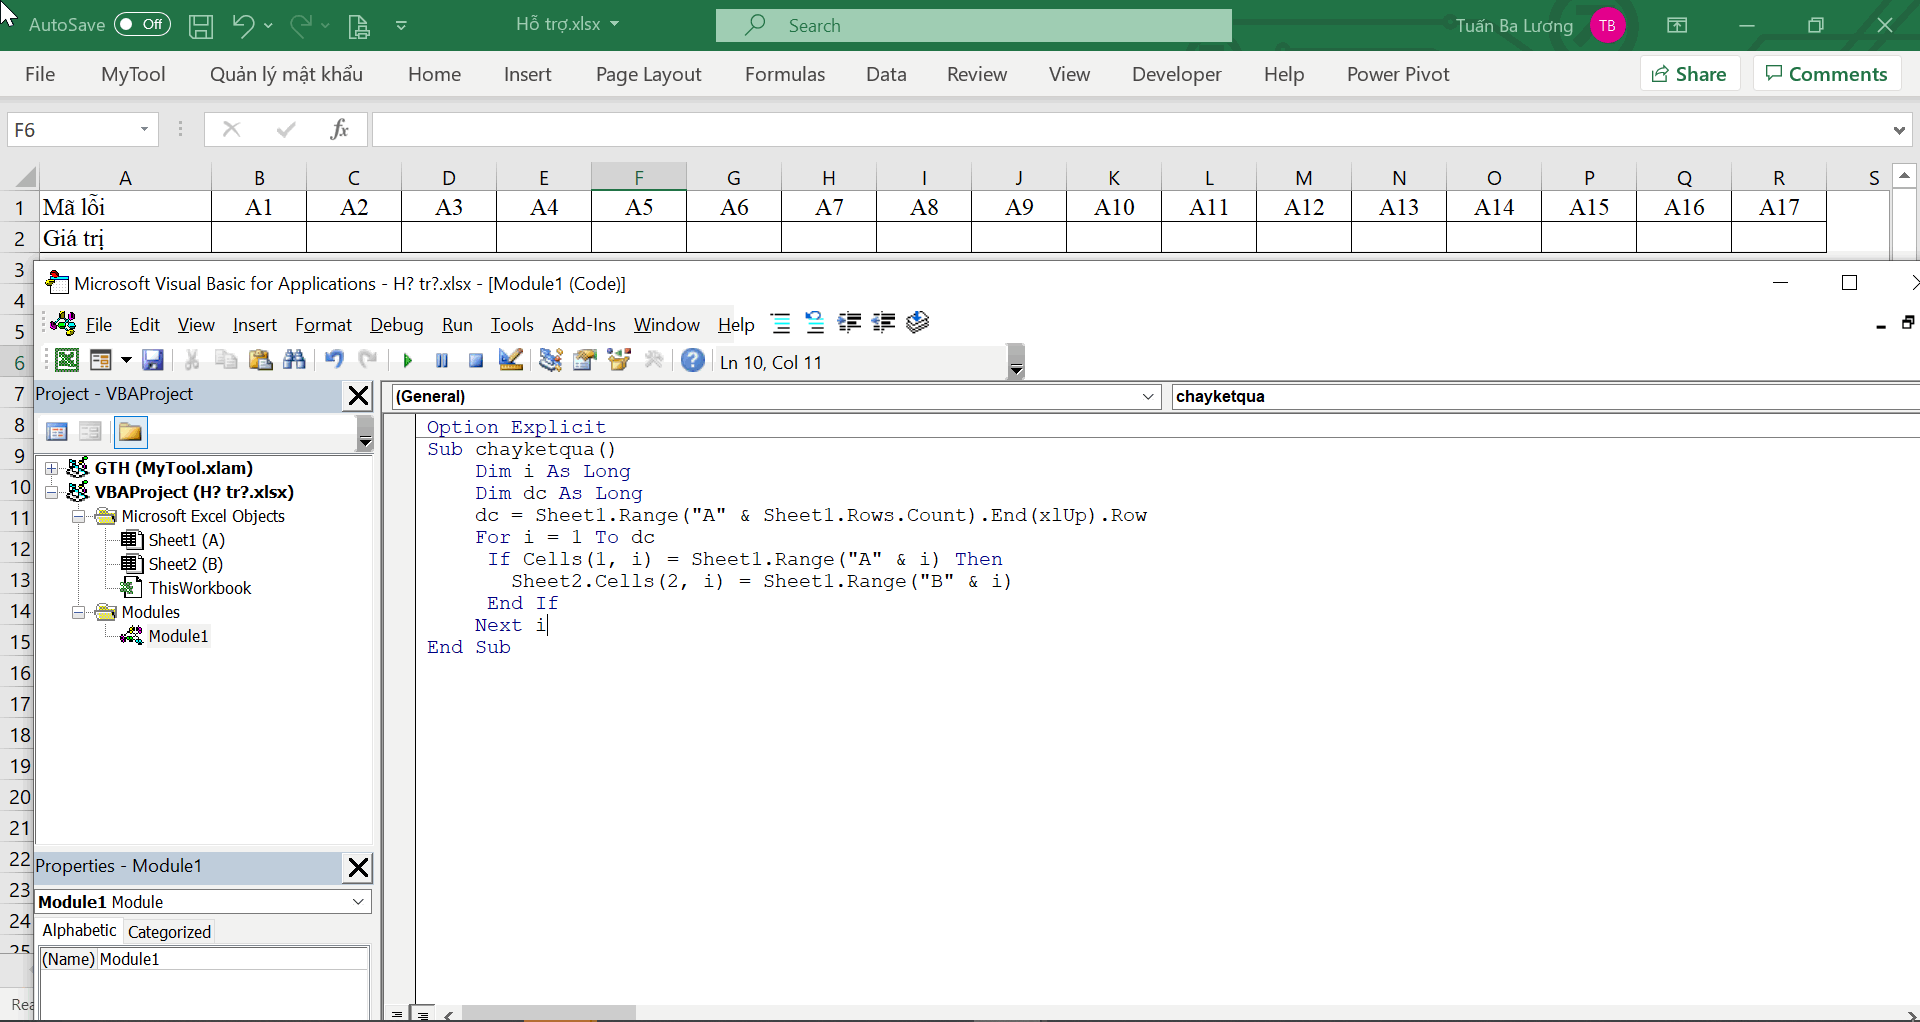Open the Customize Quick Access Toolbar dropdown
The image size is (1920, 1022).
[401, 26]
